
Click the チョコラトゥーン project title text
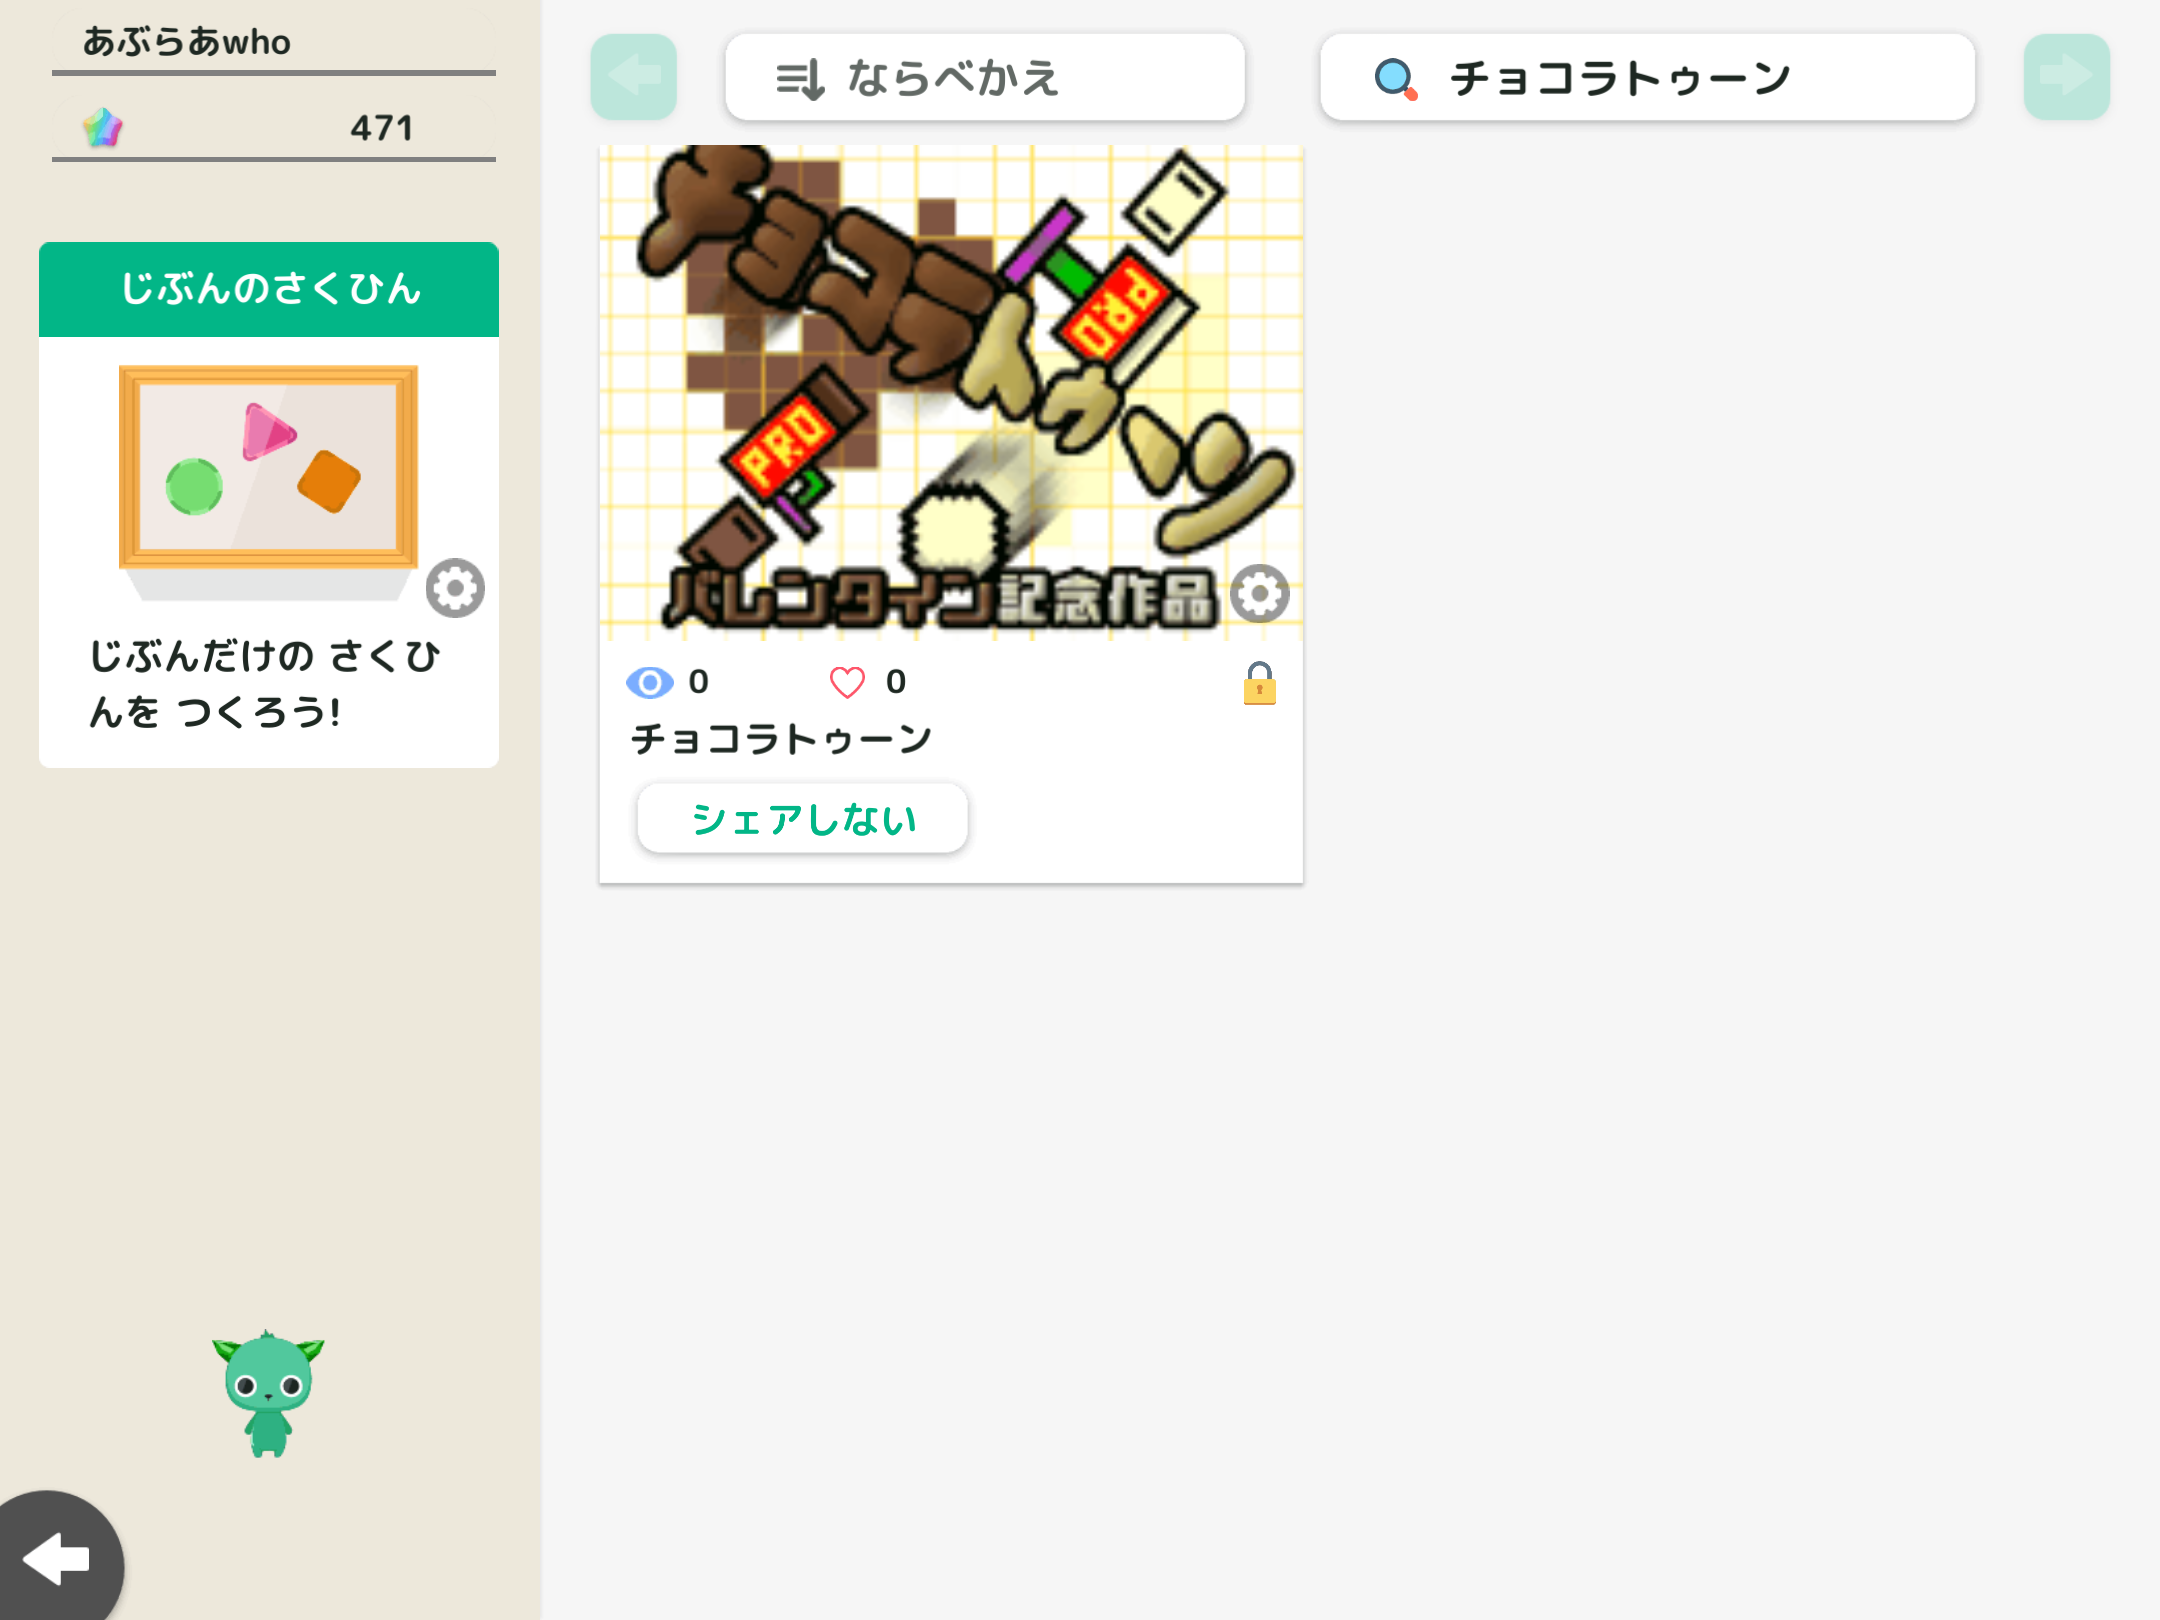[x=781, y=739]
